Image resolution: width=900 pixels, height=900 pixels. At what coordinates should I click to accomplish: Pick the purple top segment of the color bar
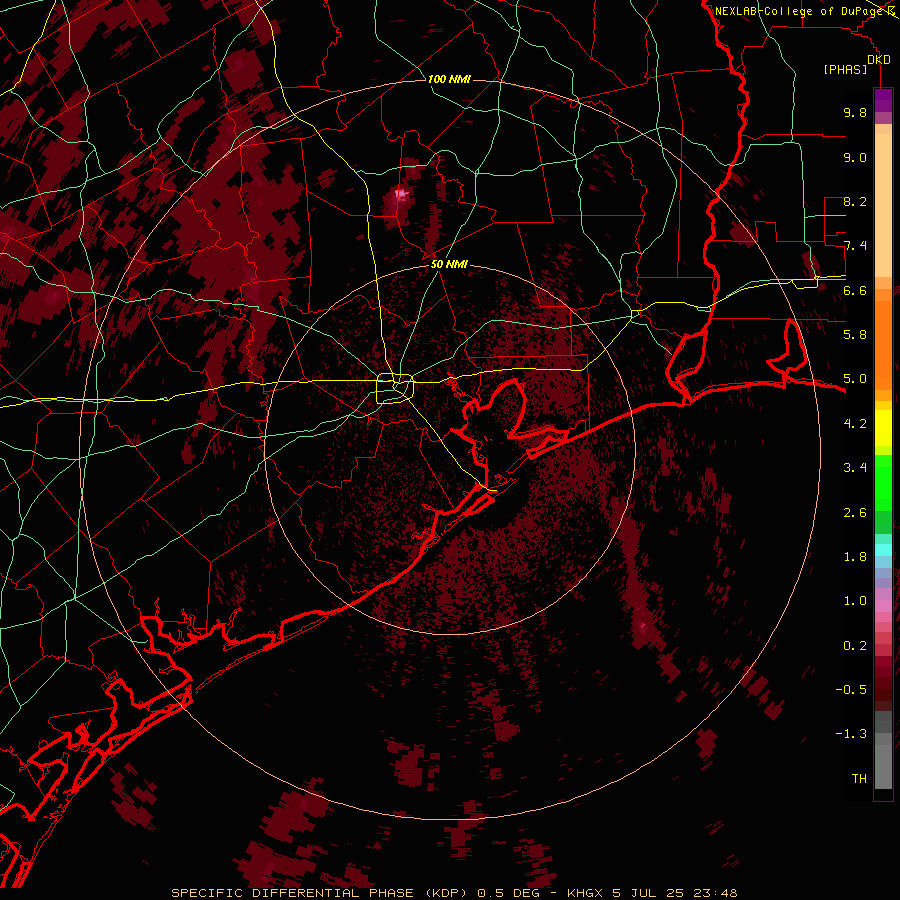pos(883,100)
